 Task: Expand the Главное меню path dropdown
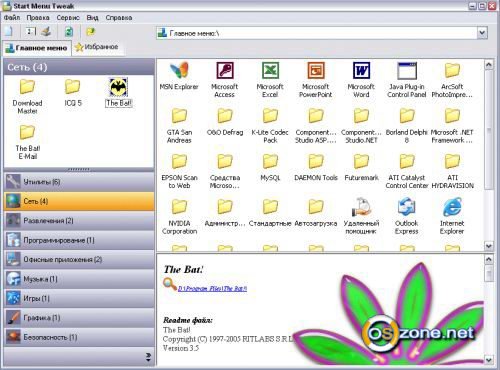(x=482, y=33)
